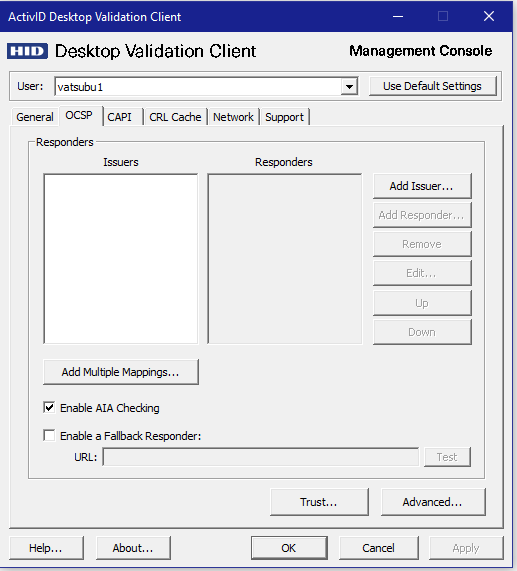Enable a Fallback Responder checkbox
The height and width of the screenshot is (571, 517).
coord(49,435)
